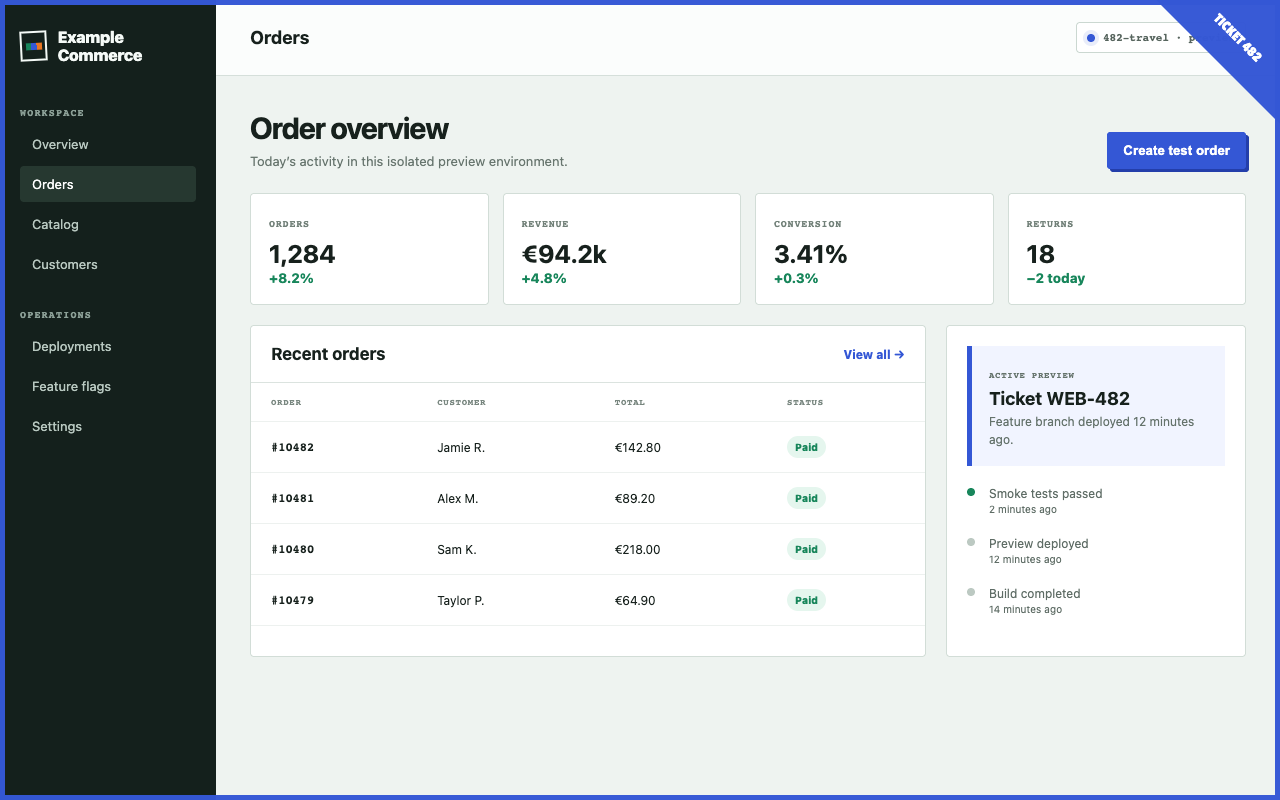Click customer name Taylor P.
This screenshot has height=800, width=1280.
pyautogui.click(x=461, y=600)
